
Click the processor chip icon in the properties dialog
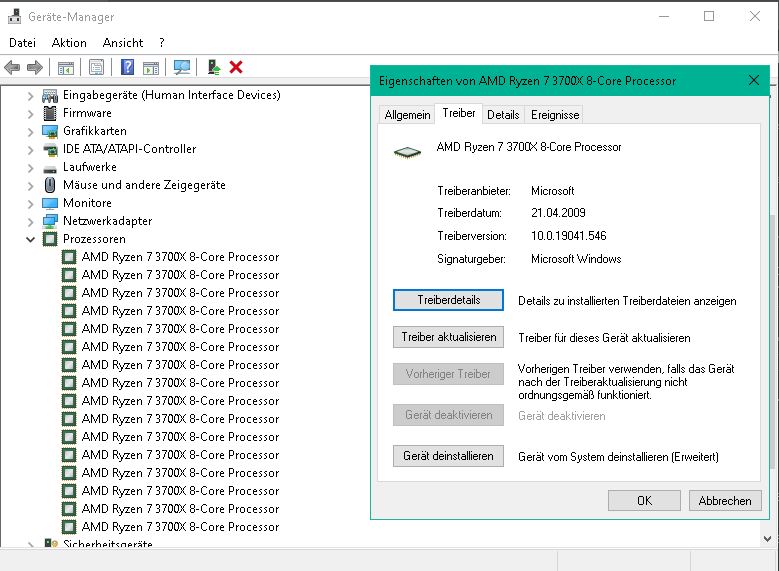tap(407, 152)
